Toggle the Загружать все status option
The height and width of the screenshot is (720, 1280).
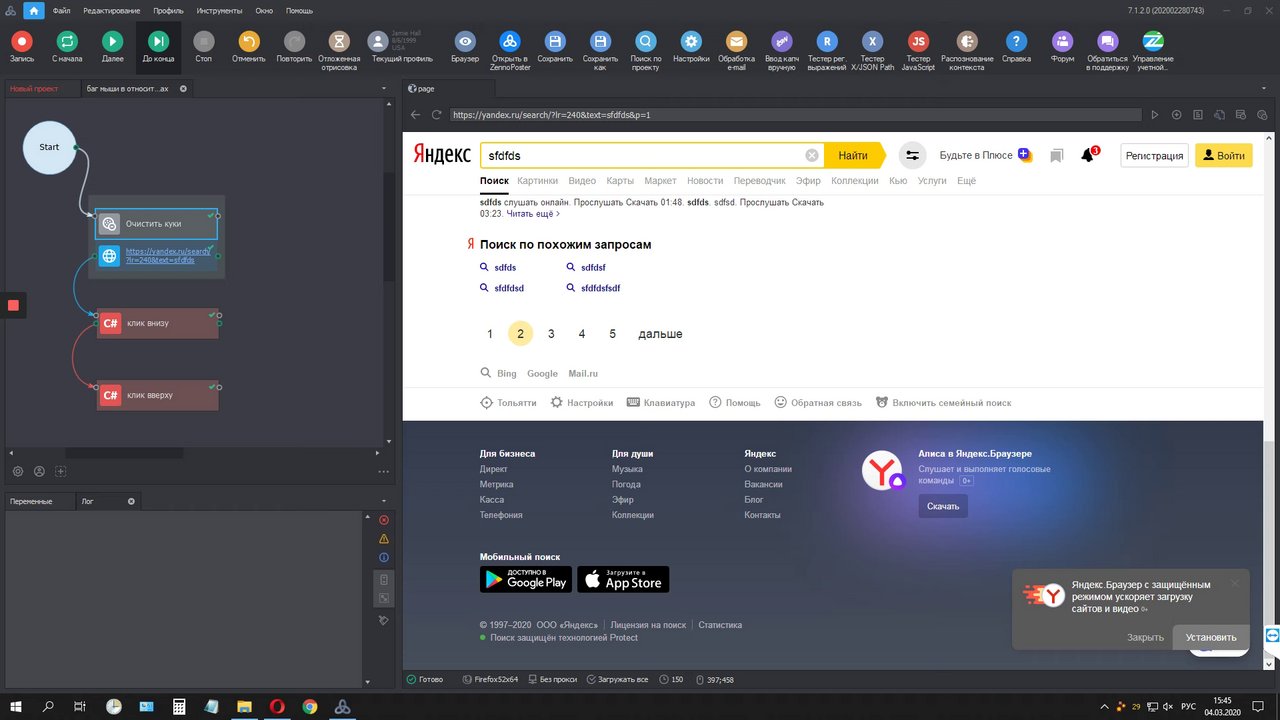tap(616, 679)
